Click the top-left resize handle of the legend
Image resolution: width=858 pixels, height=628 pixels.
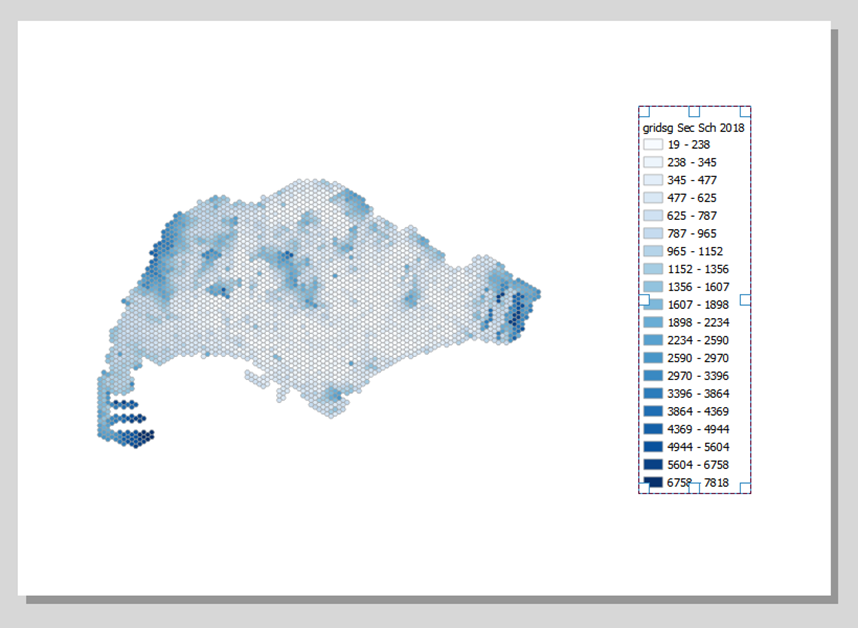point(644,111)
